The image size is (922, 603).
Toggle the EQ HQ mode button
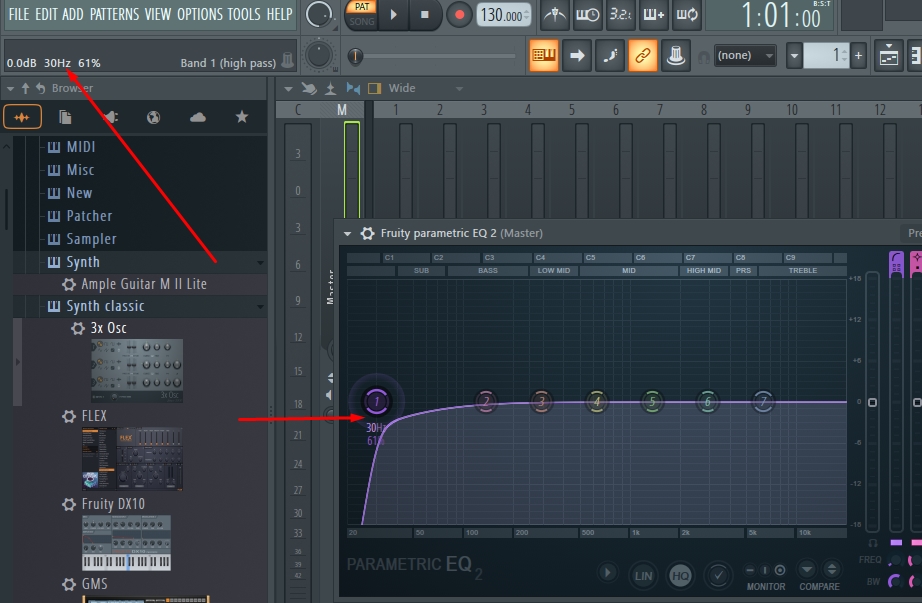click(680, 575)
